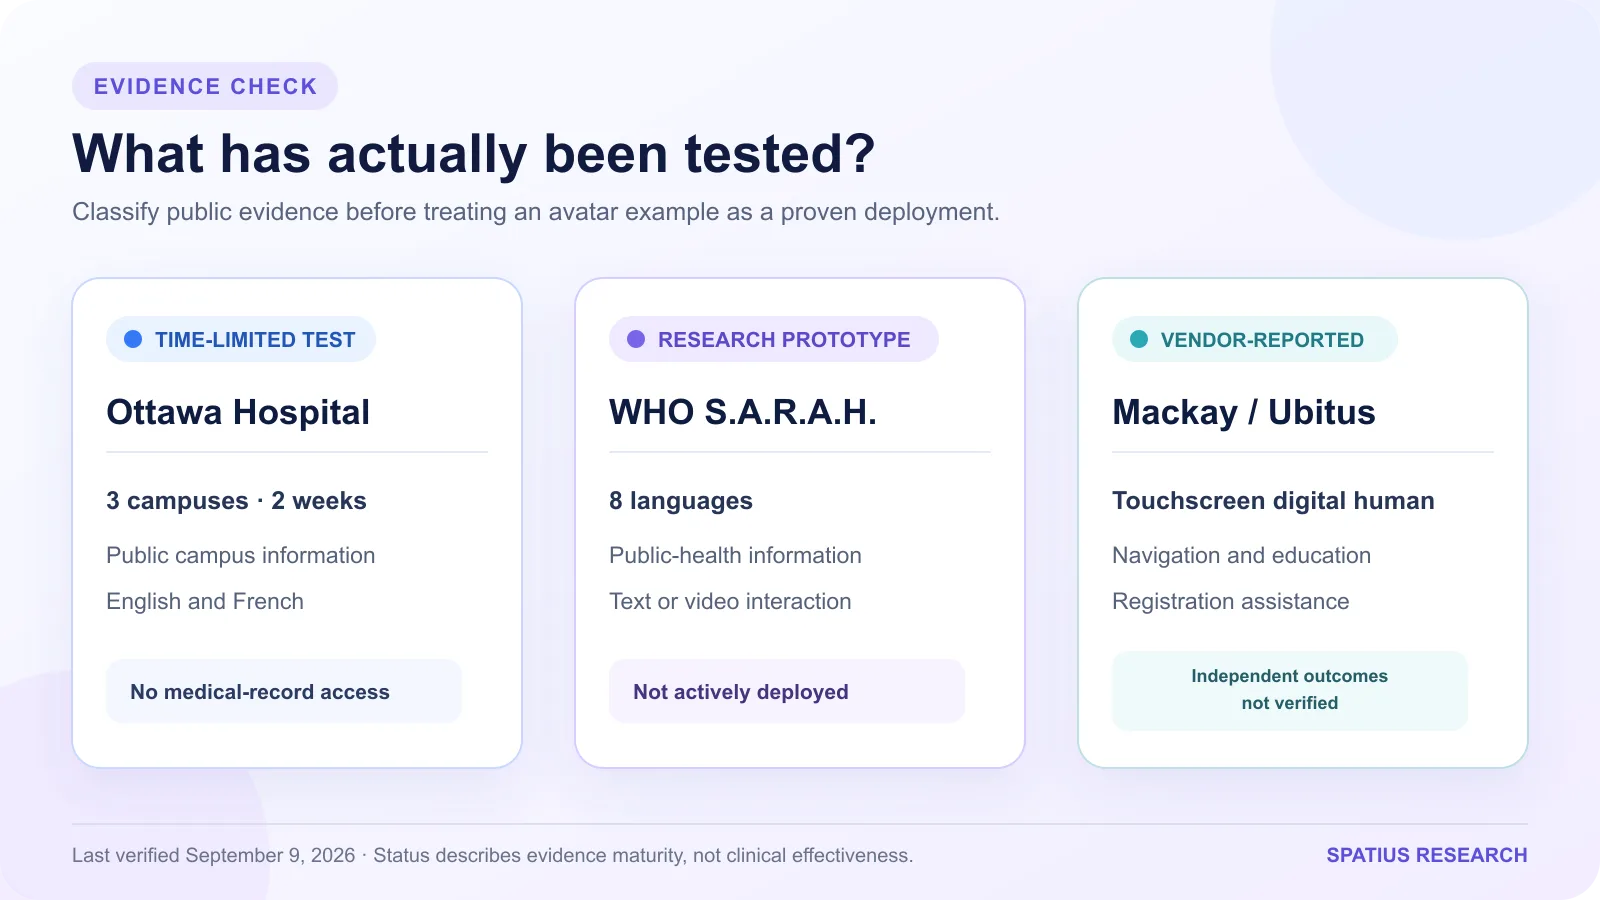Click the purple dot in Research Prototype badge

636,339
